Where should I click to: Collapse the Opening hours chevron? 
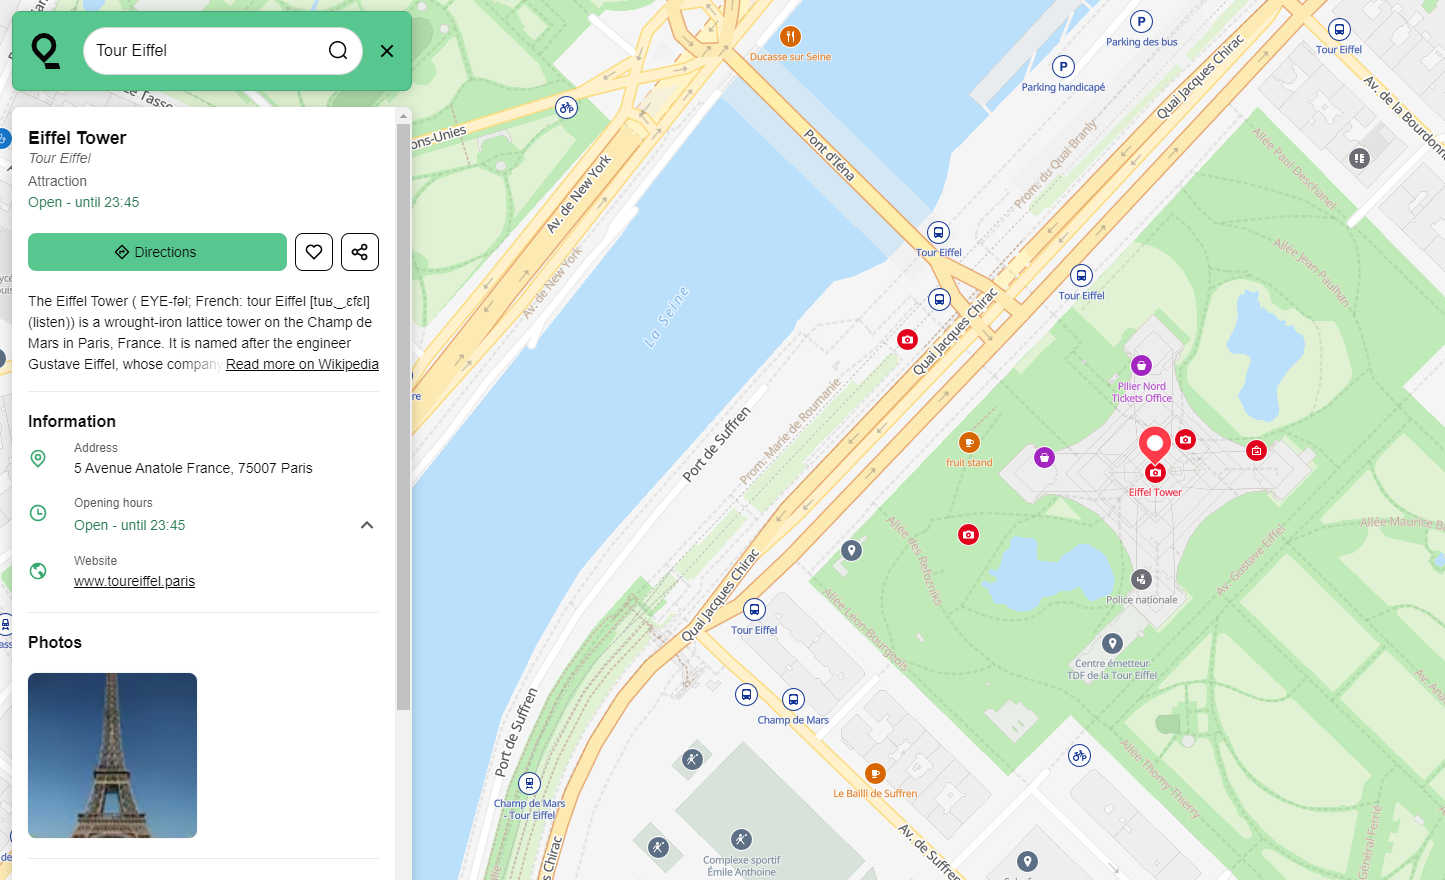click(x=367, y=525)
